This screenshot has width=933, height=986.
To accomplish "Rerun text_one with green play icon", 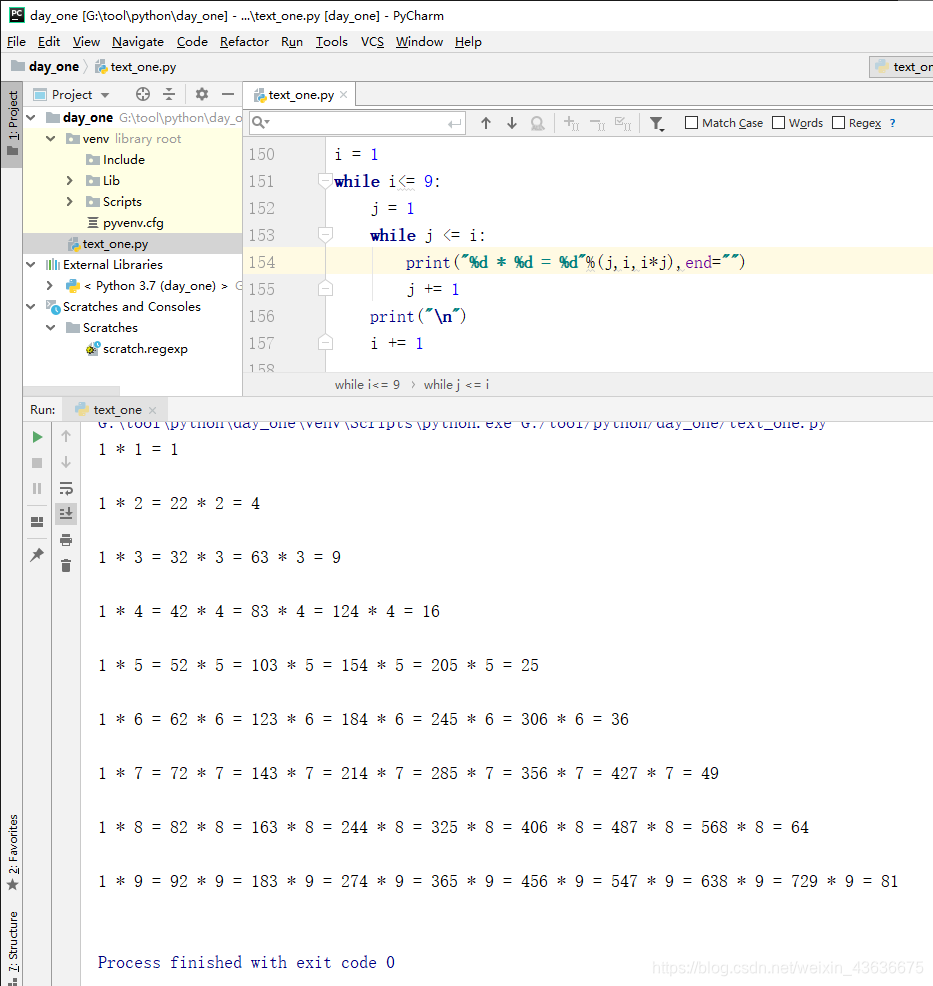I will click(x=37, y=437).
